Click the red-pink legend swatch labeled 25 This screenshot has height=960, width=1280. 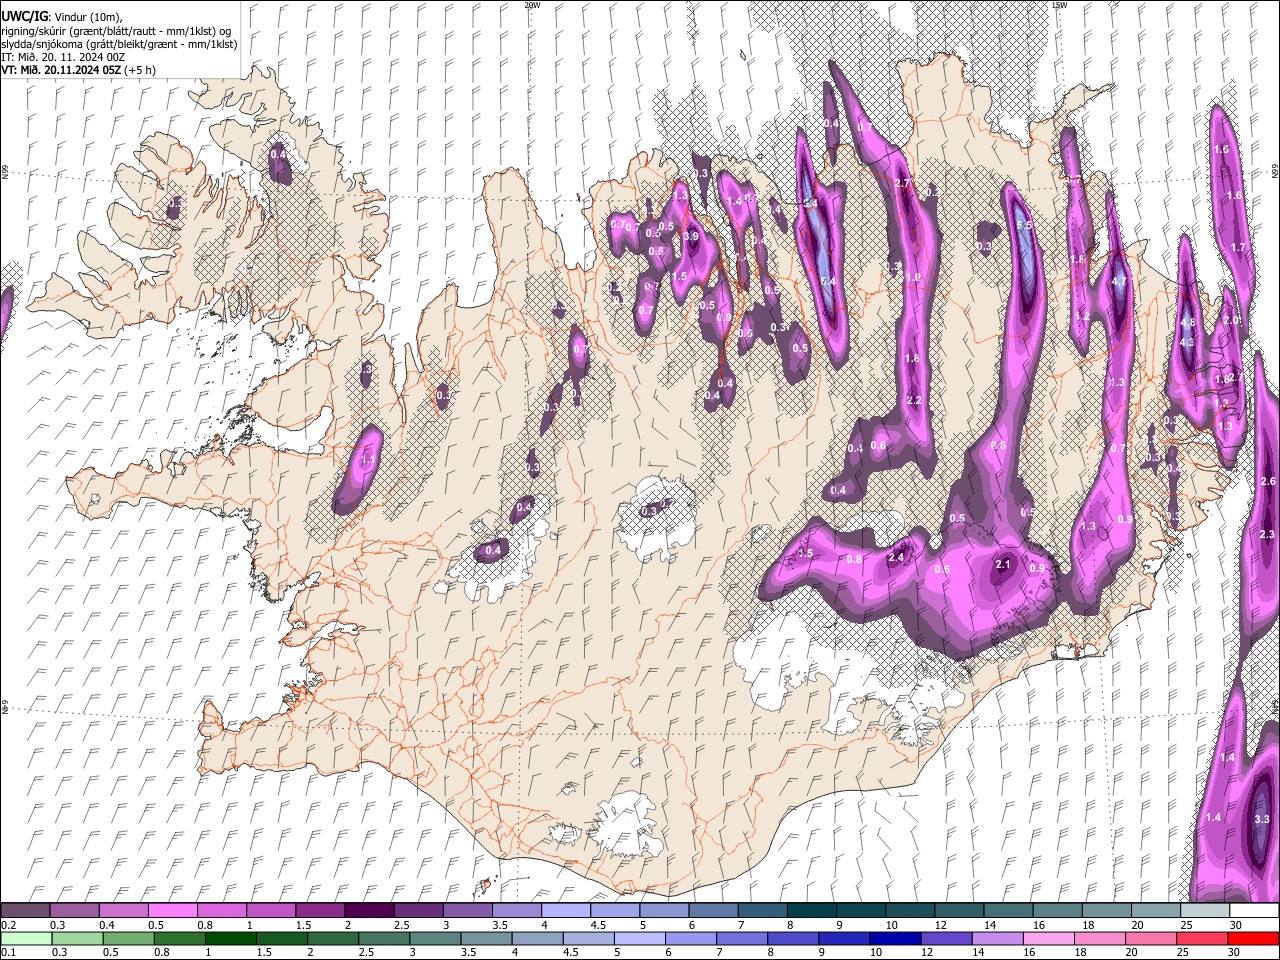coord(1202,938)
